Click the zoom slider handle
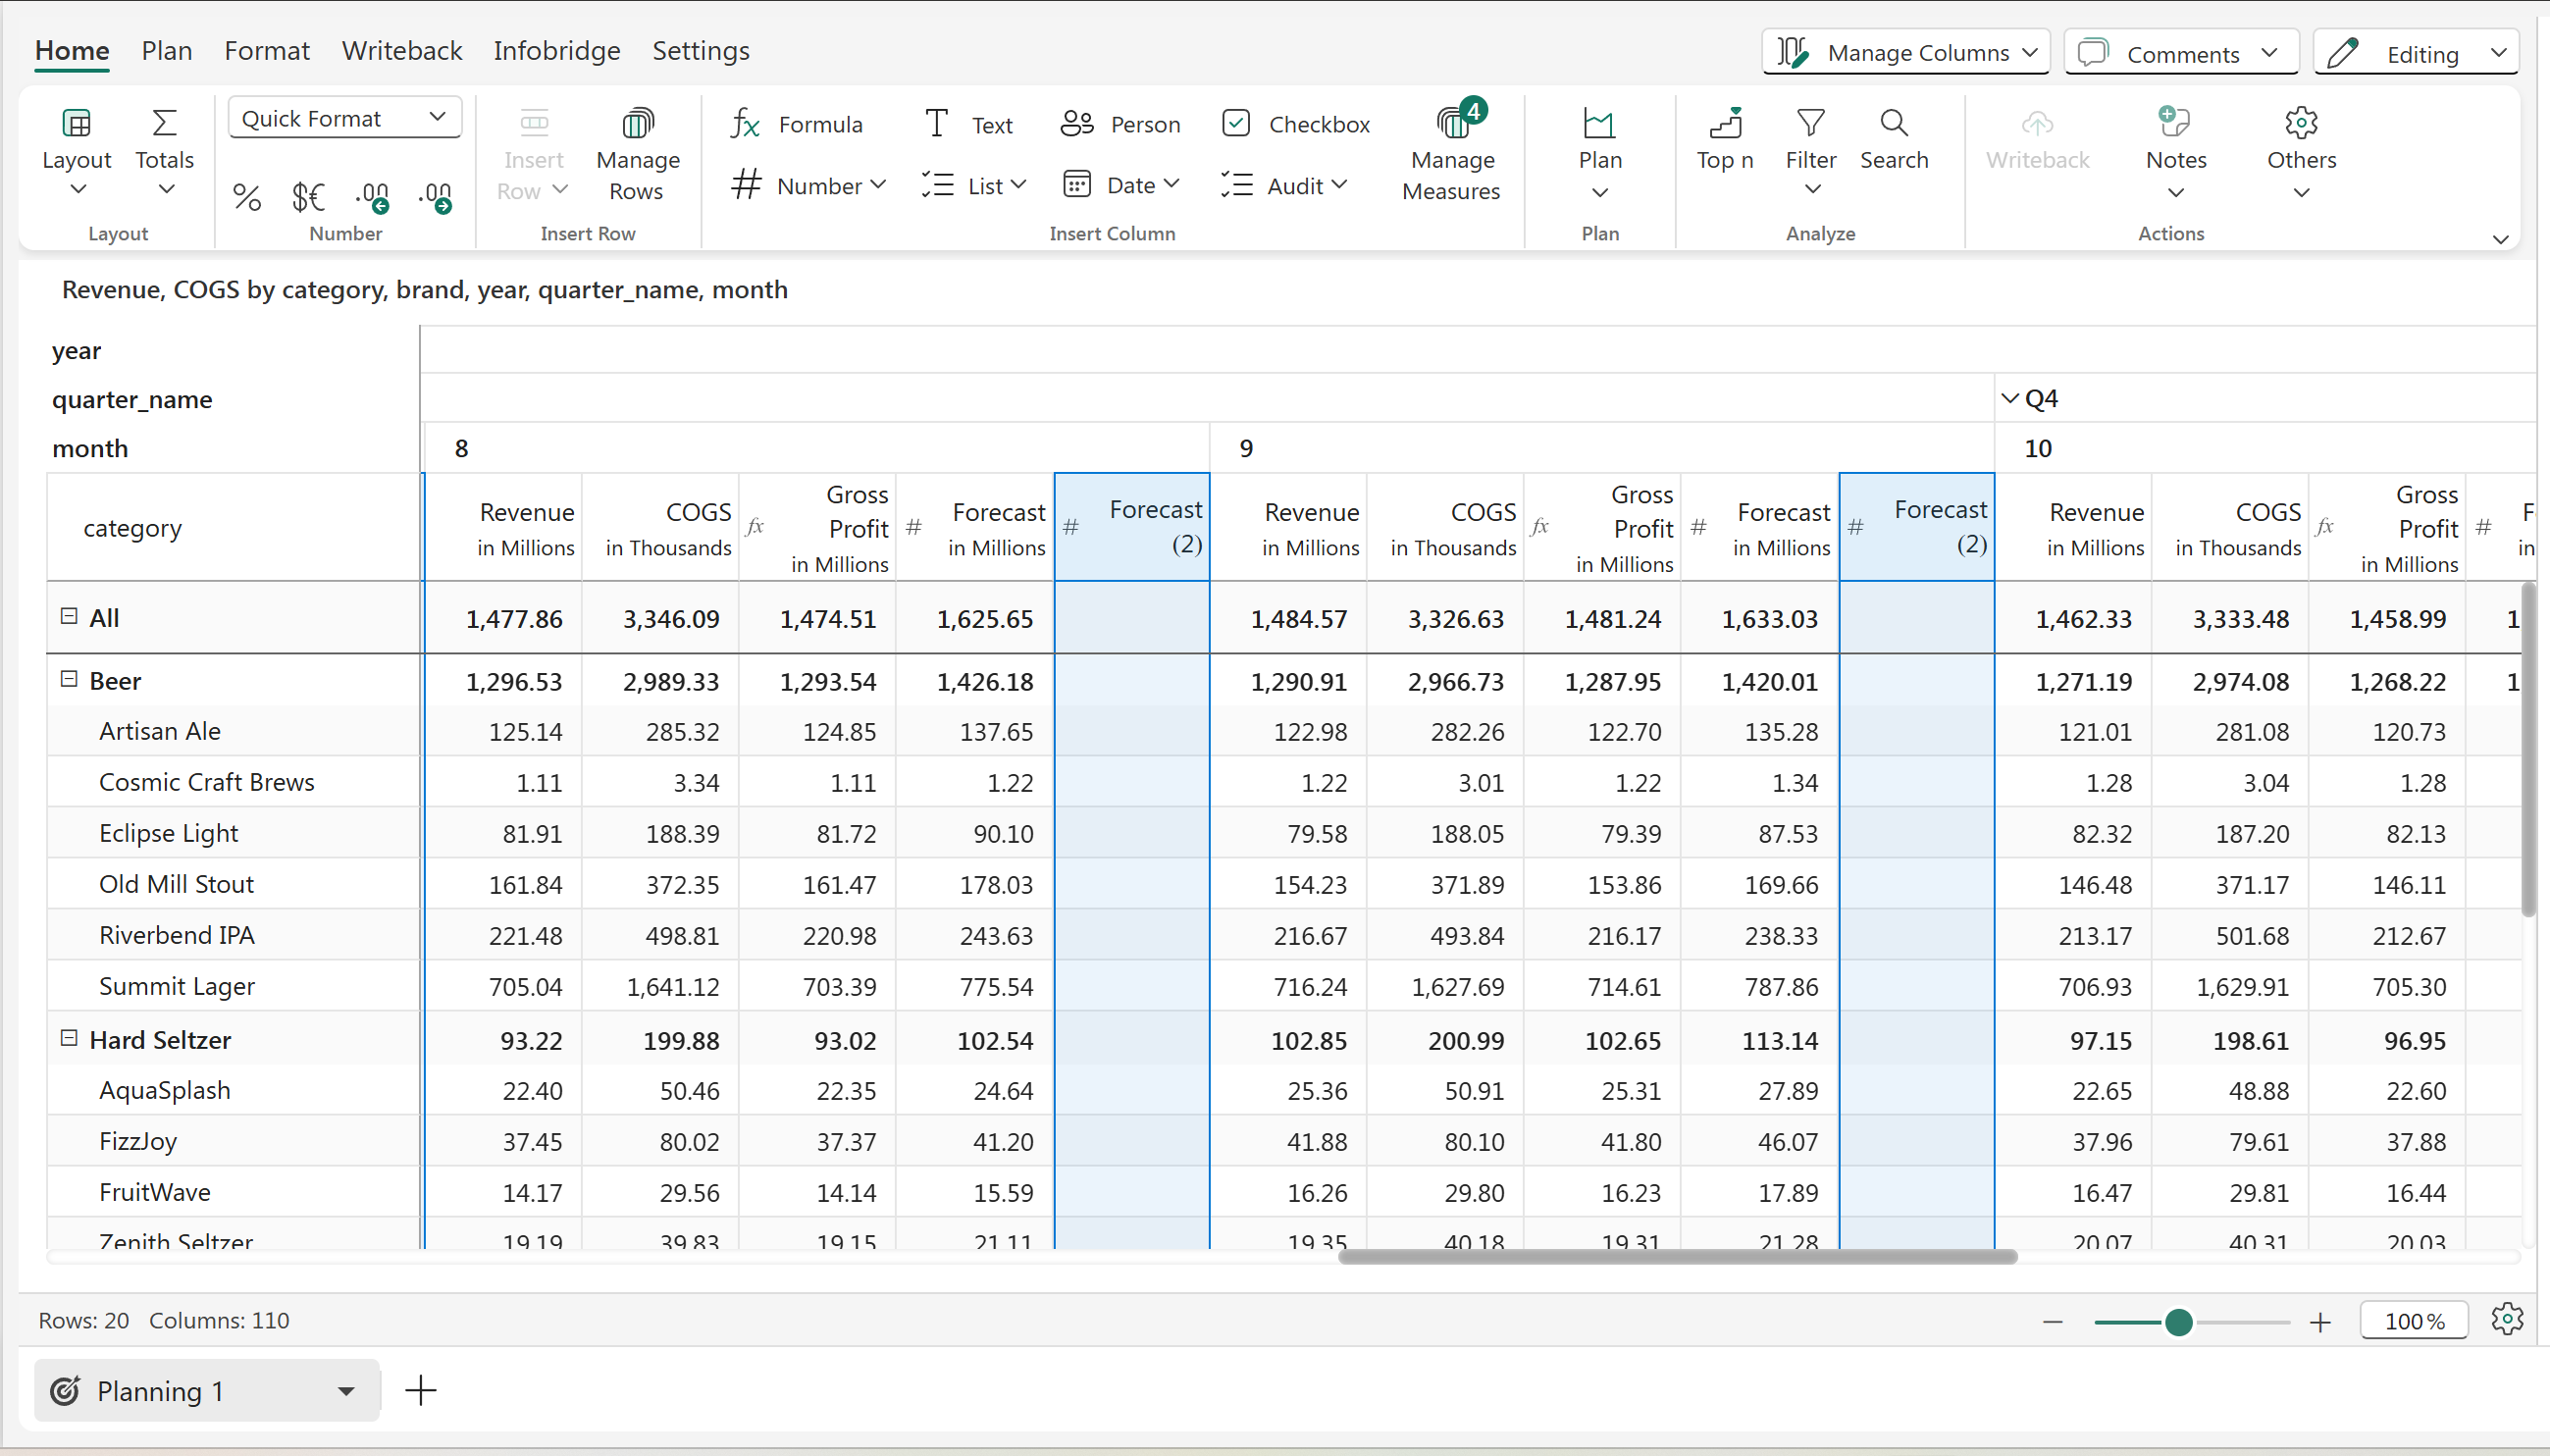 2178,1322
